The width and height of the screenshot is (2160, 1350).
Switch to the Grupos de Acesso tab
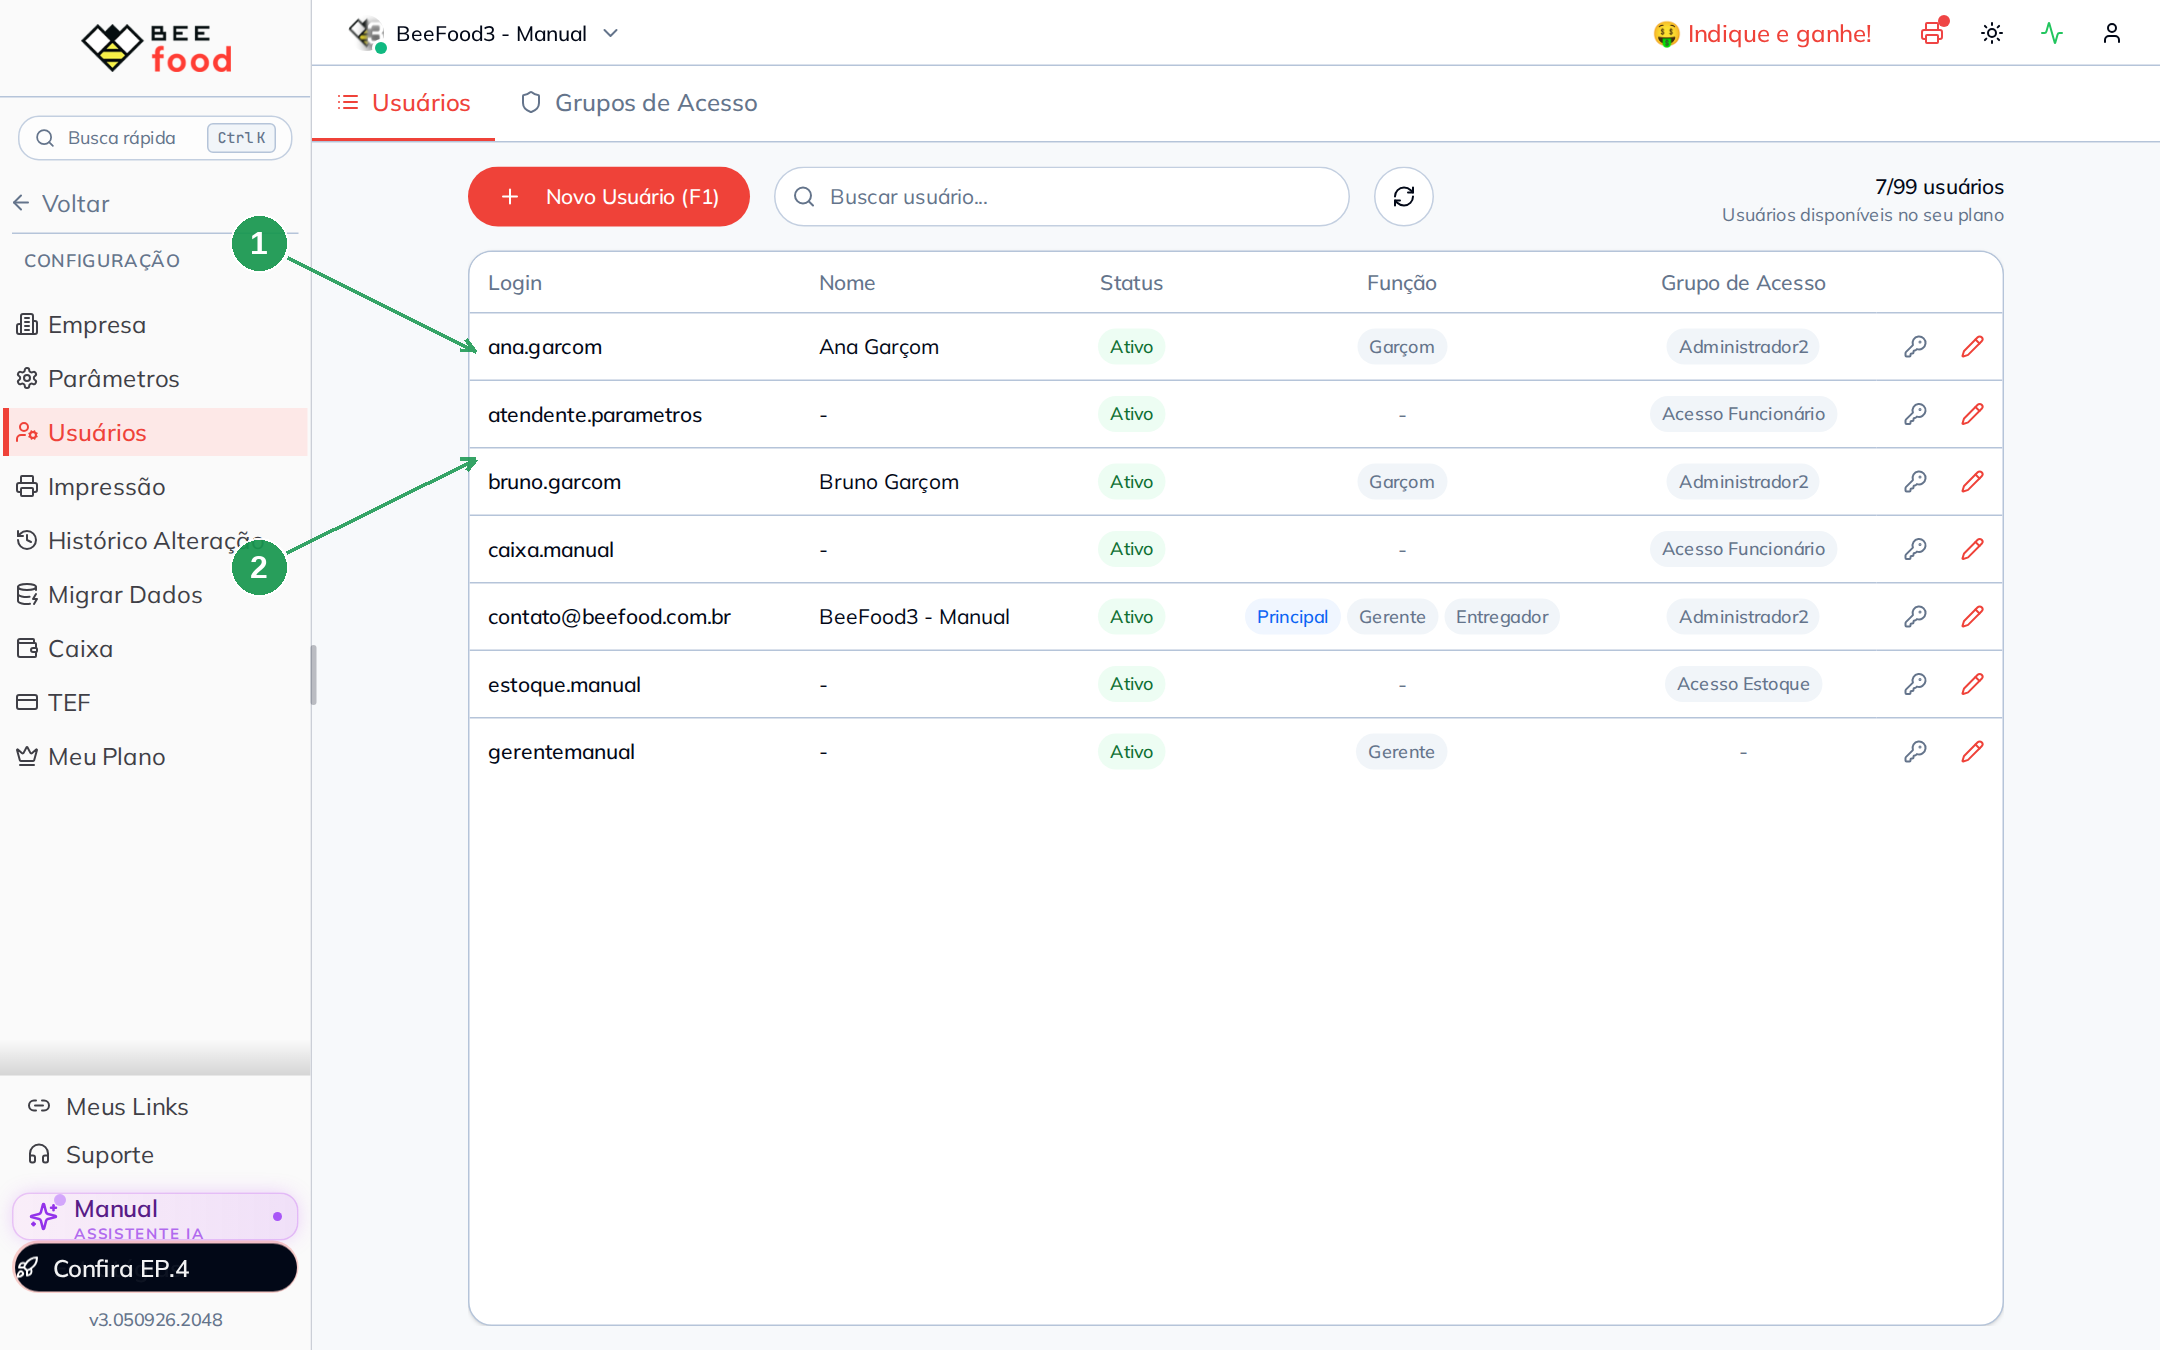639,103
